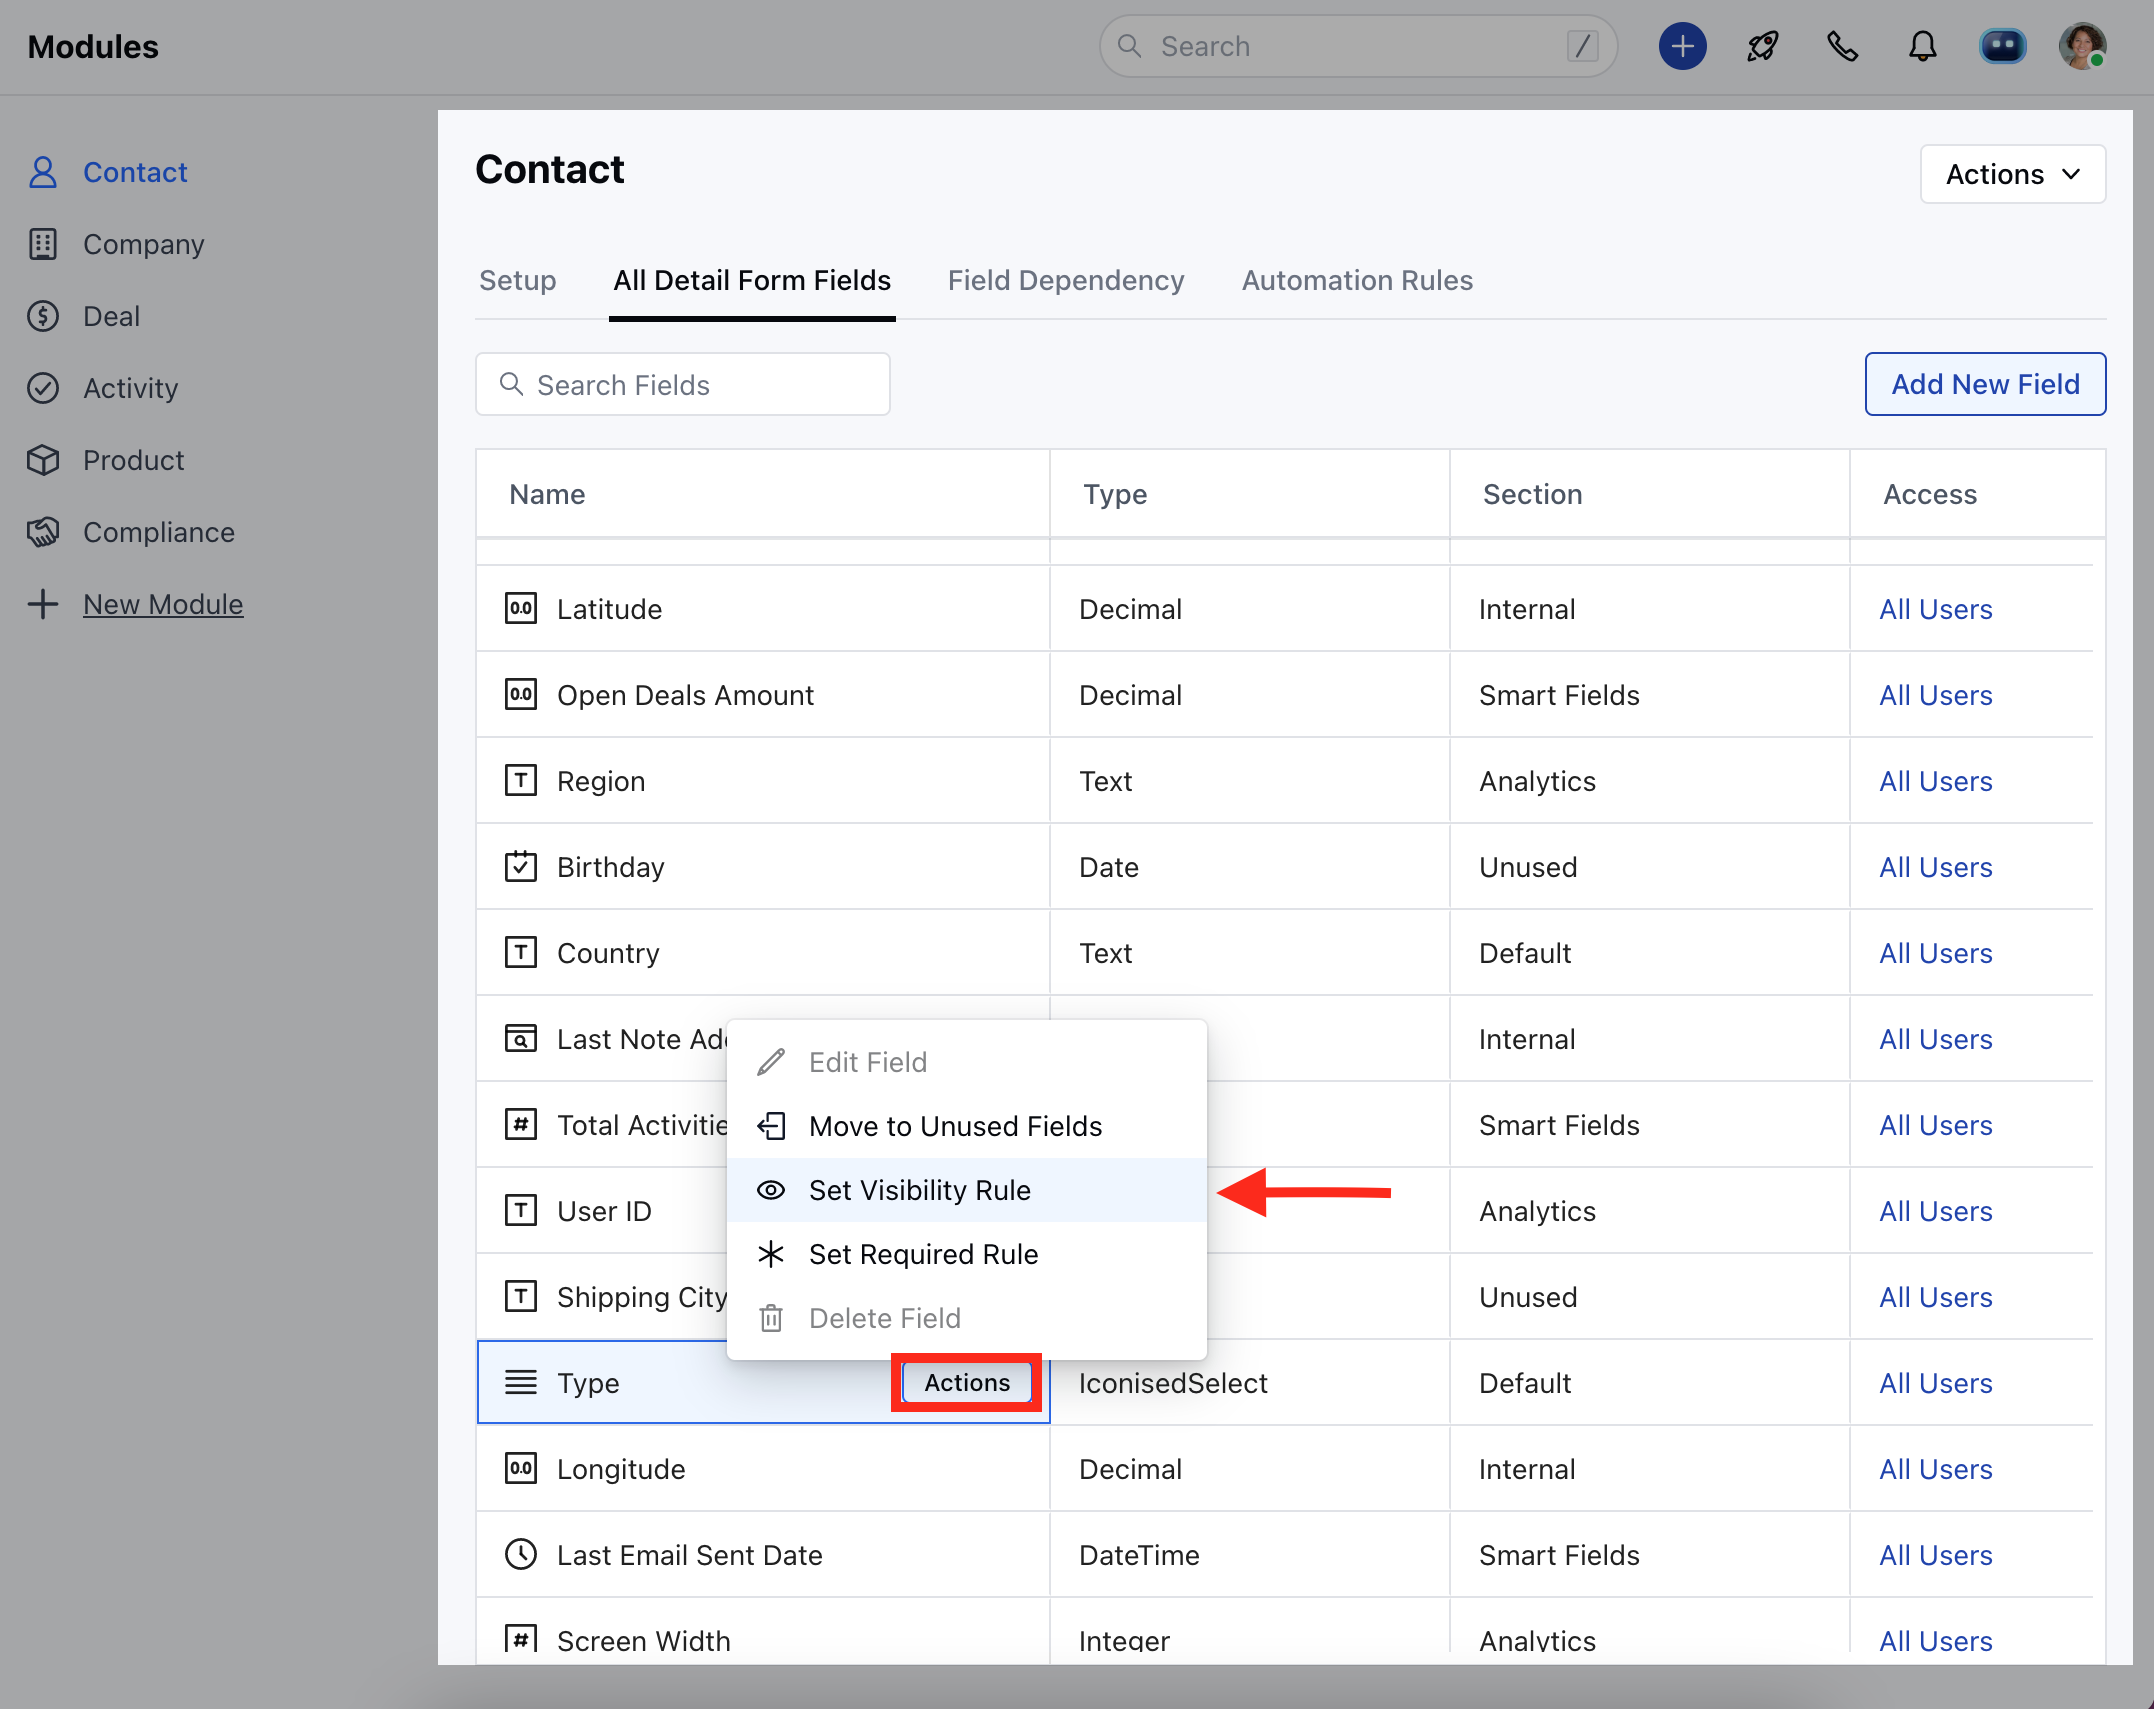Select Set Required Rule menu item

tap(923, 1254)
